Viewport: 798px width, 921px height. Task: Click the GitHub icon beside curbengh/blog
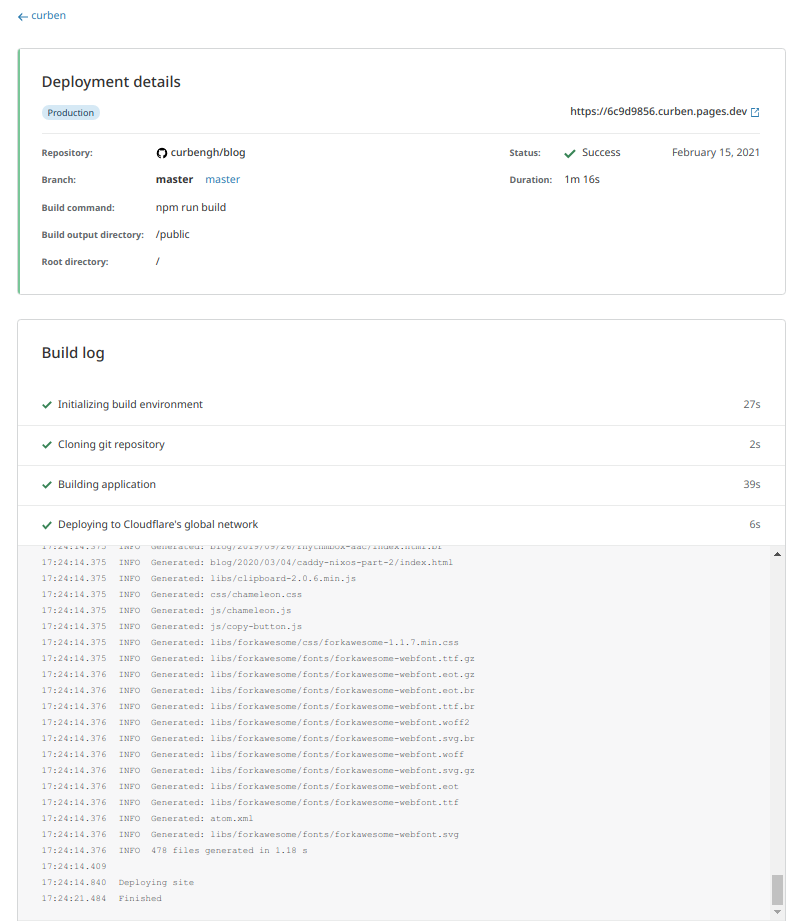click(x=161, y=153)
